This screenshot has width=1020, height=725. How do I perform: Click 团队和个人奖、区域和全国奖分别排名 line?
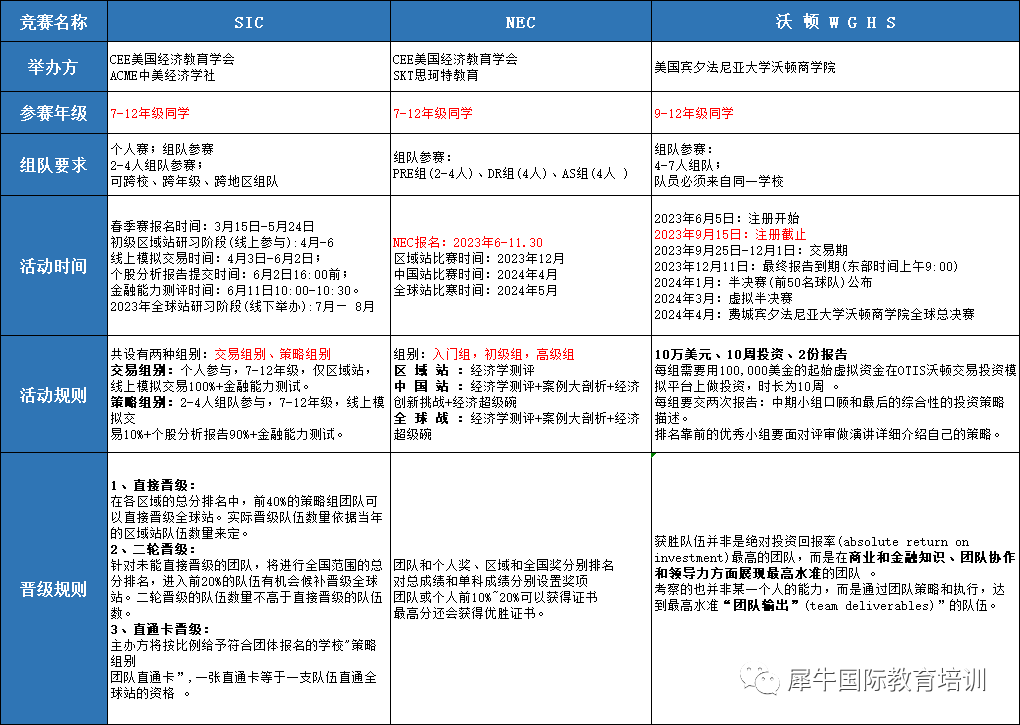click(x=503, y=565)
